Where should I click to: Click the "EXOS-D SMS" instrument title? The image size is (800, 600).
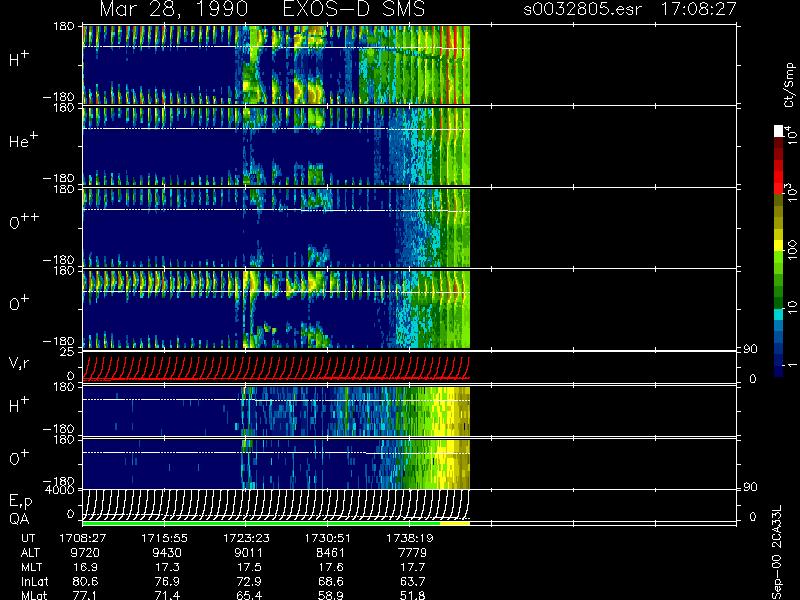354,9
